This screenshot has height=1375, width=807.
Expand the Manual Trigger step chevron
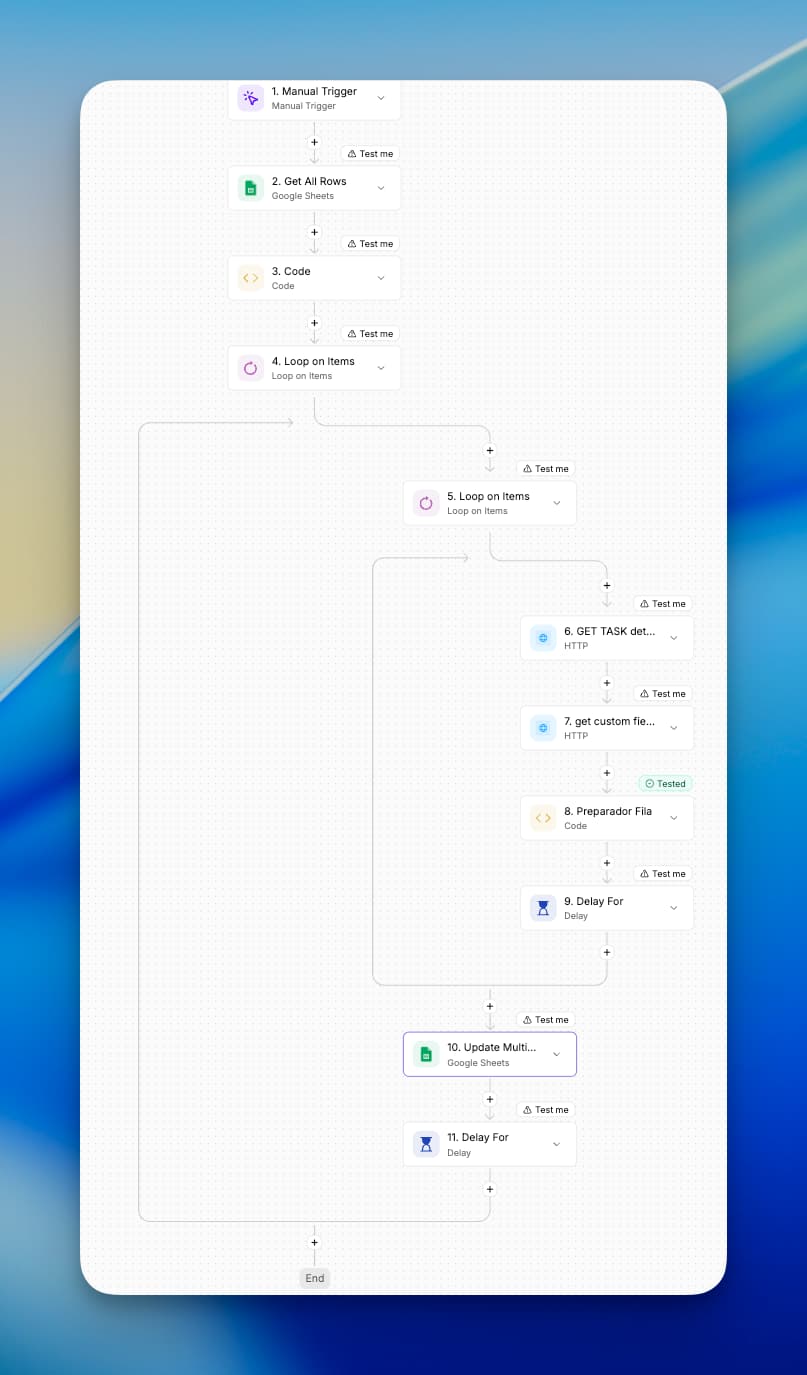click(381, 98)
